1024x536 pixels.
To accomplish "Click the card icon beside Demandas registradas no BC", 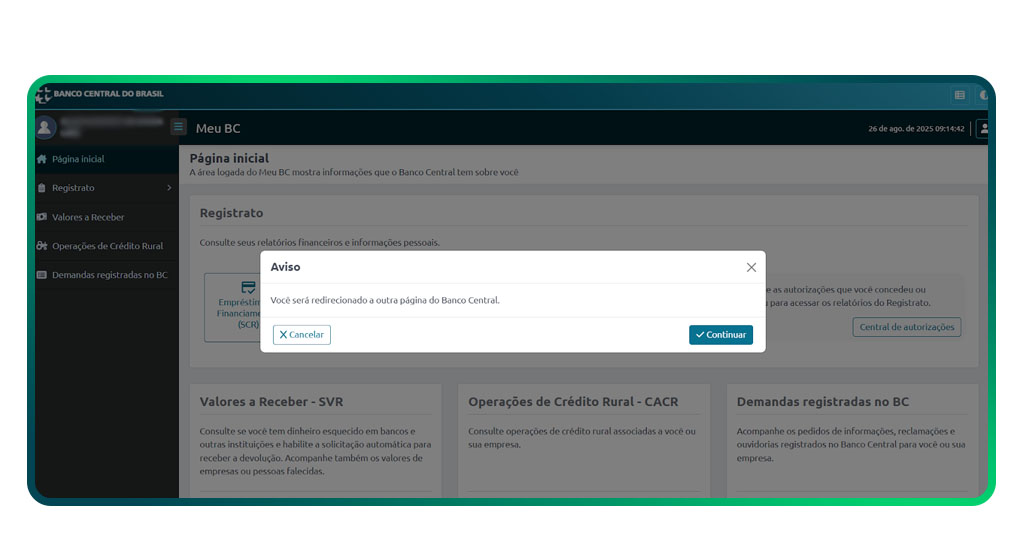I will pyautogui.click(x=42, y=275).
